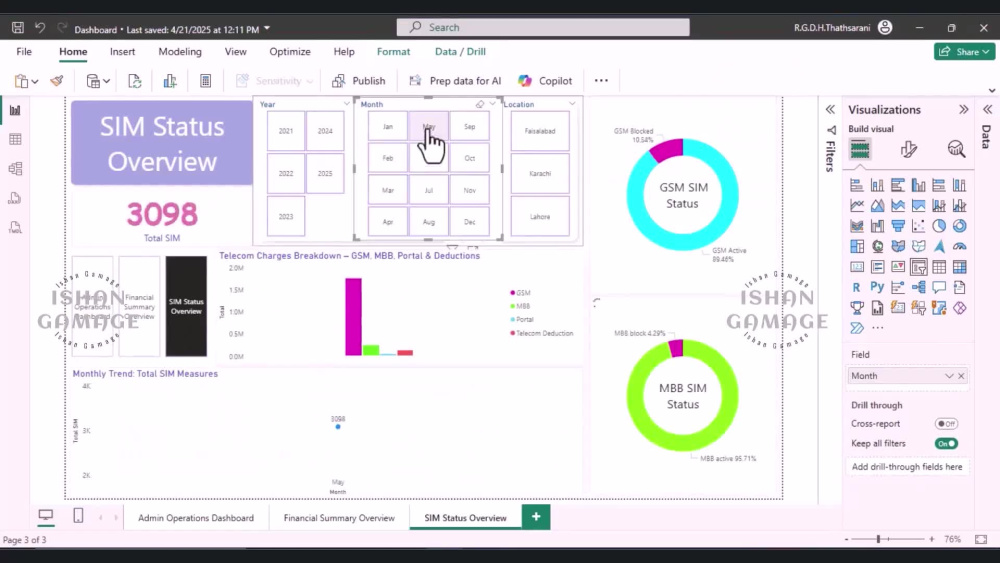This screenshot has height=563, width=1000.
Task: Switch to Insert ribbon tab
Action: pyautogui.click(x=122, y=52)
